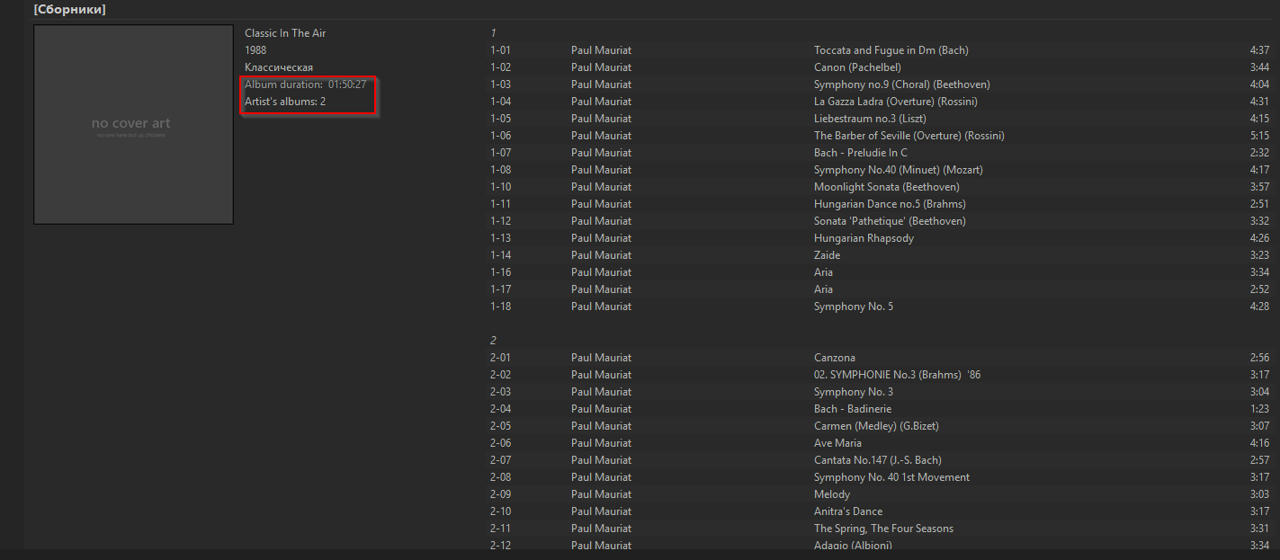Click track number 1-01
1280x560 pixels.
[500, 50]
